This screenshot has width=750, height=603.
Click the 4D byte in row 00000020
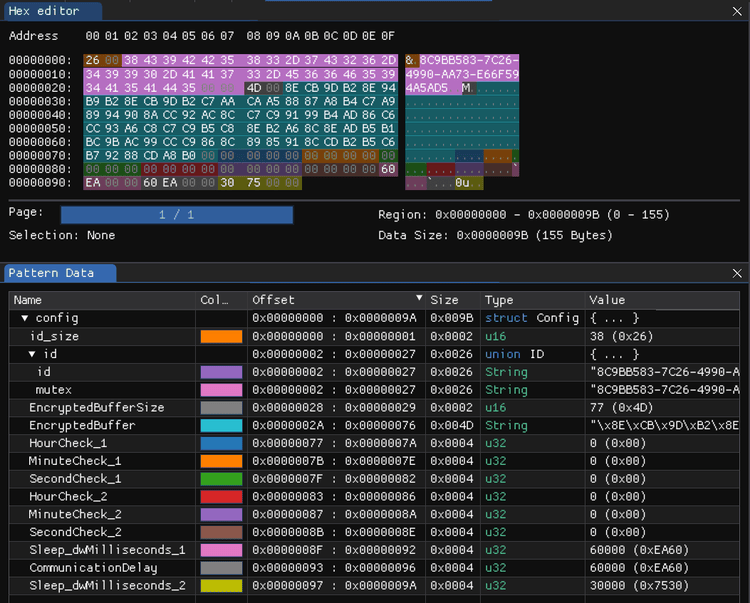(255, 88)
